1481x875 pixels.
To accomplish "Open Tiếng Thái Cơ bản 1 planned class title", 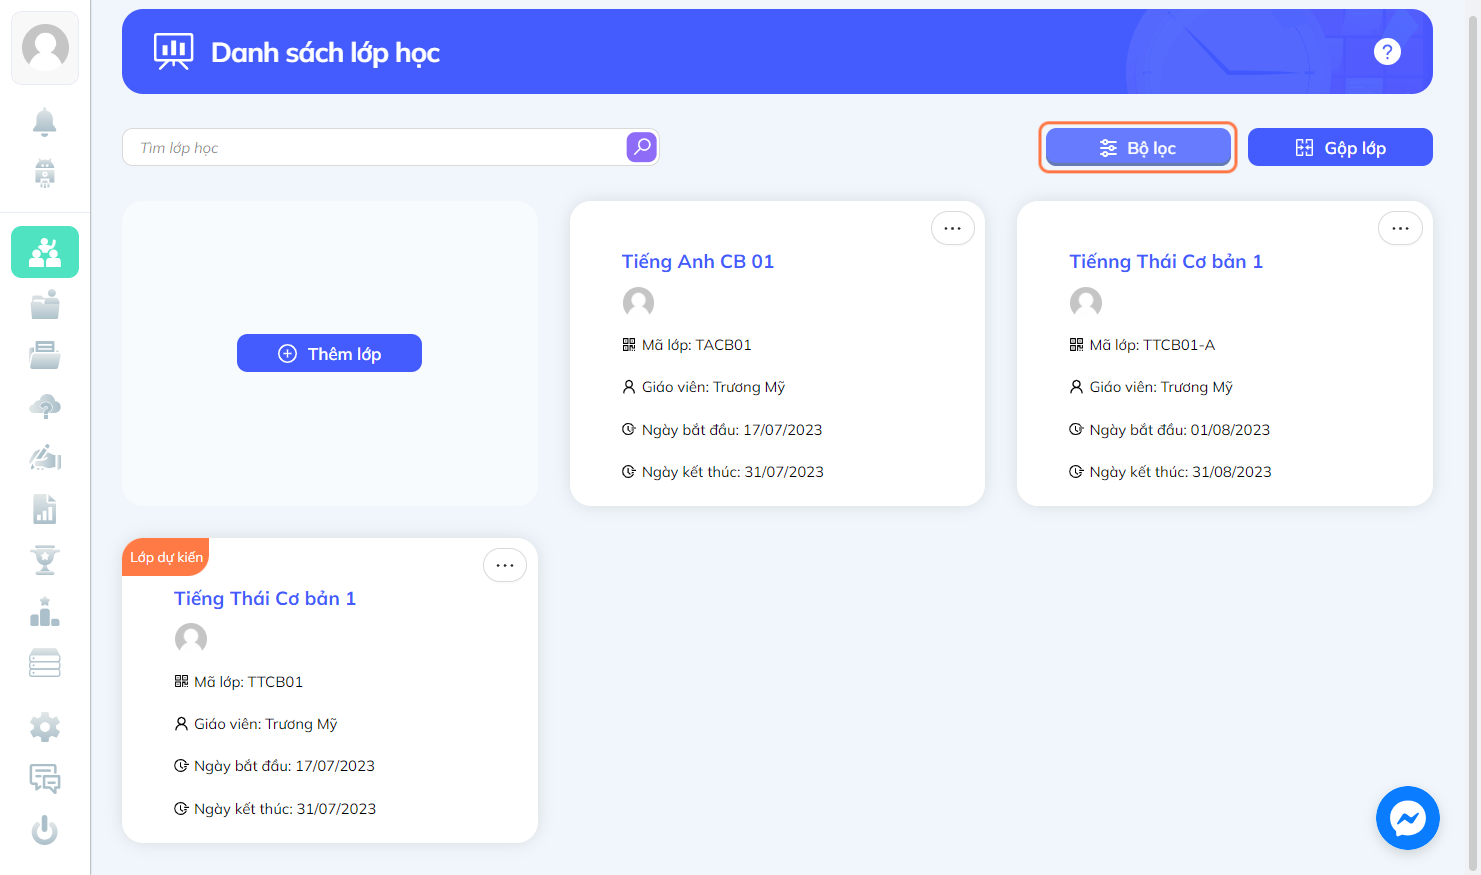I will [265, 598].
